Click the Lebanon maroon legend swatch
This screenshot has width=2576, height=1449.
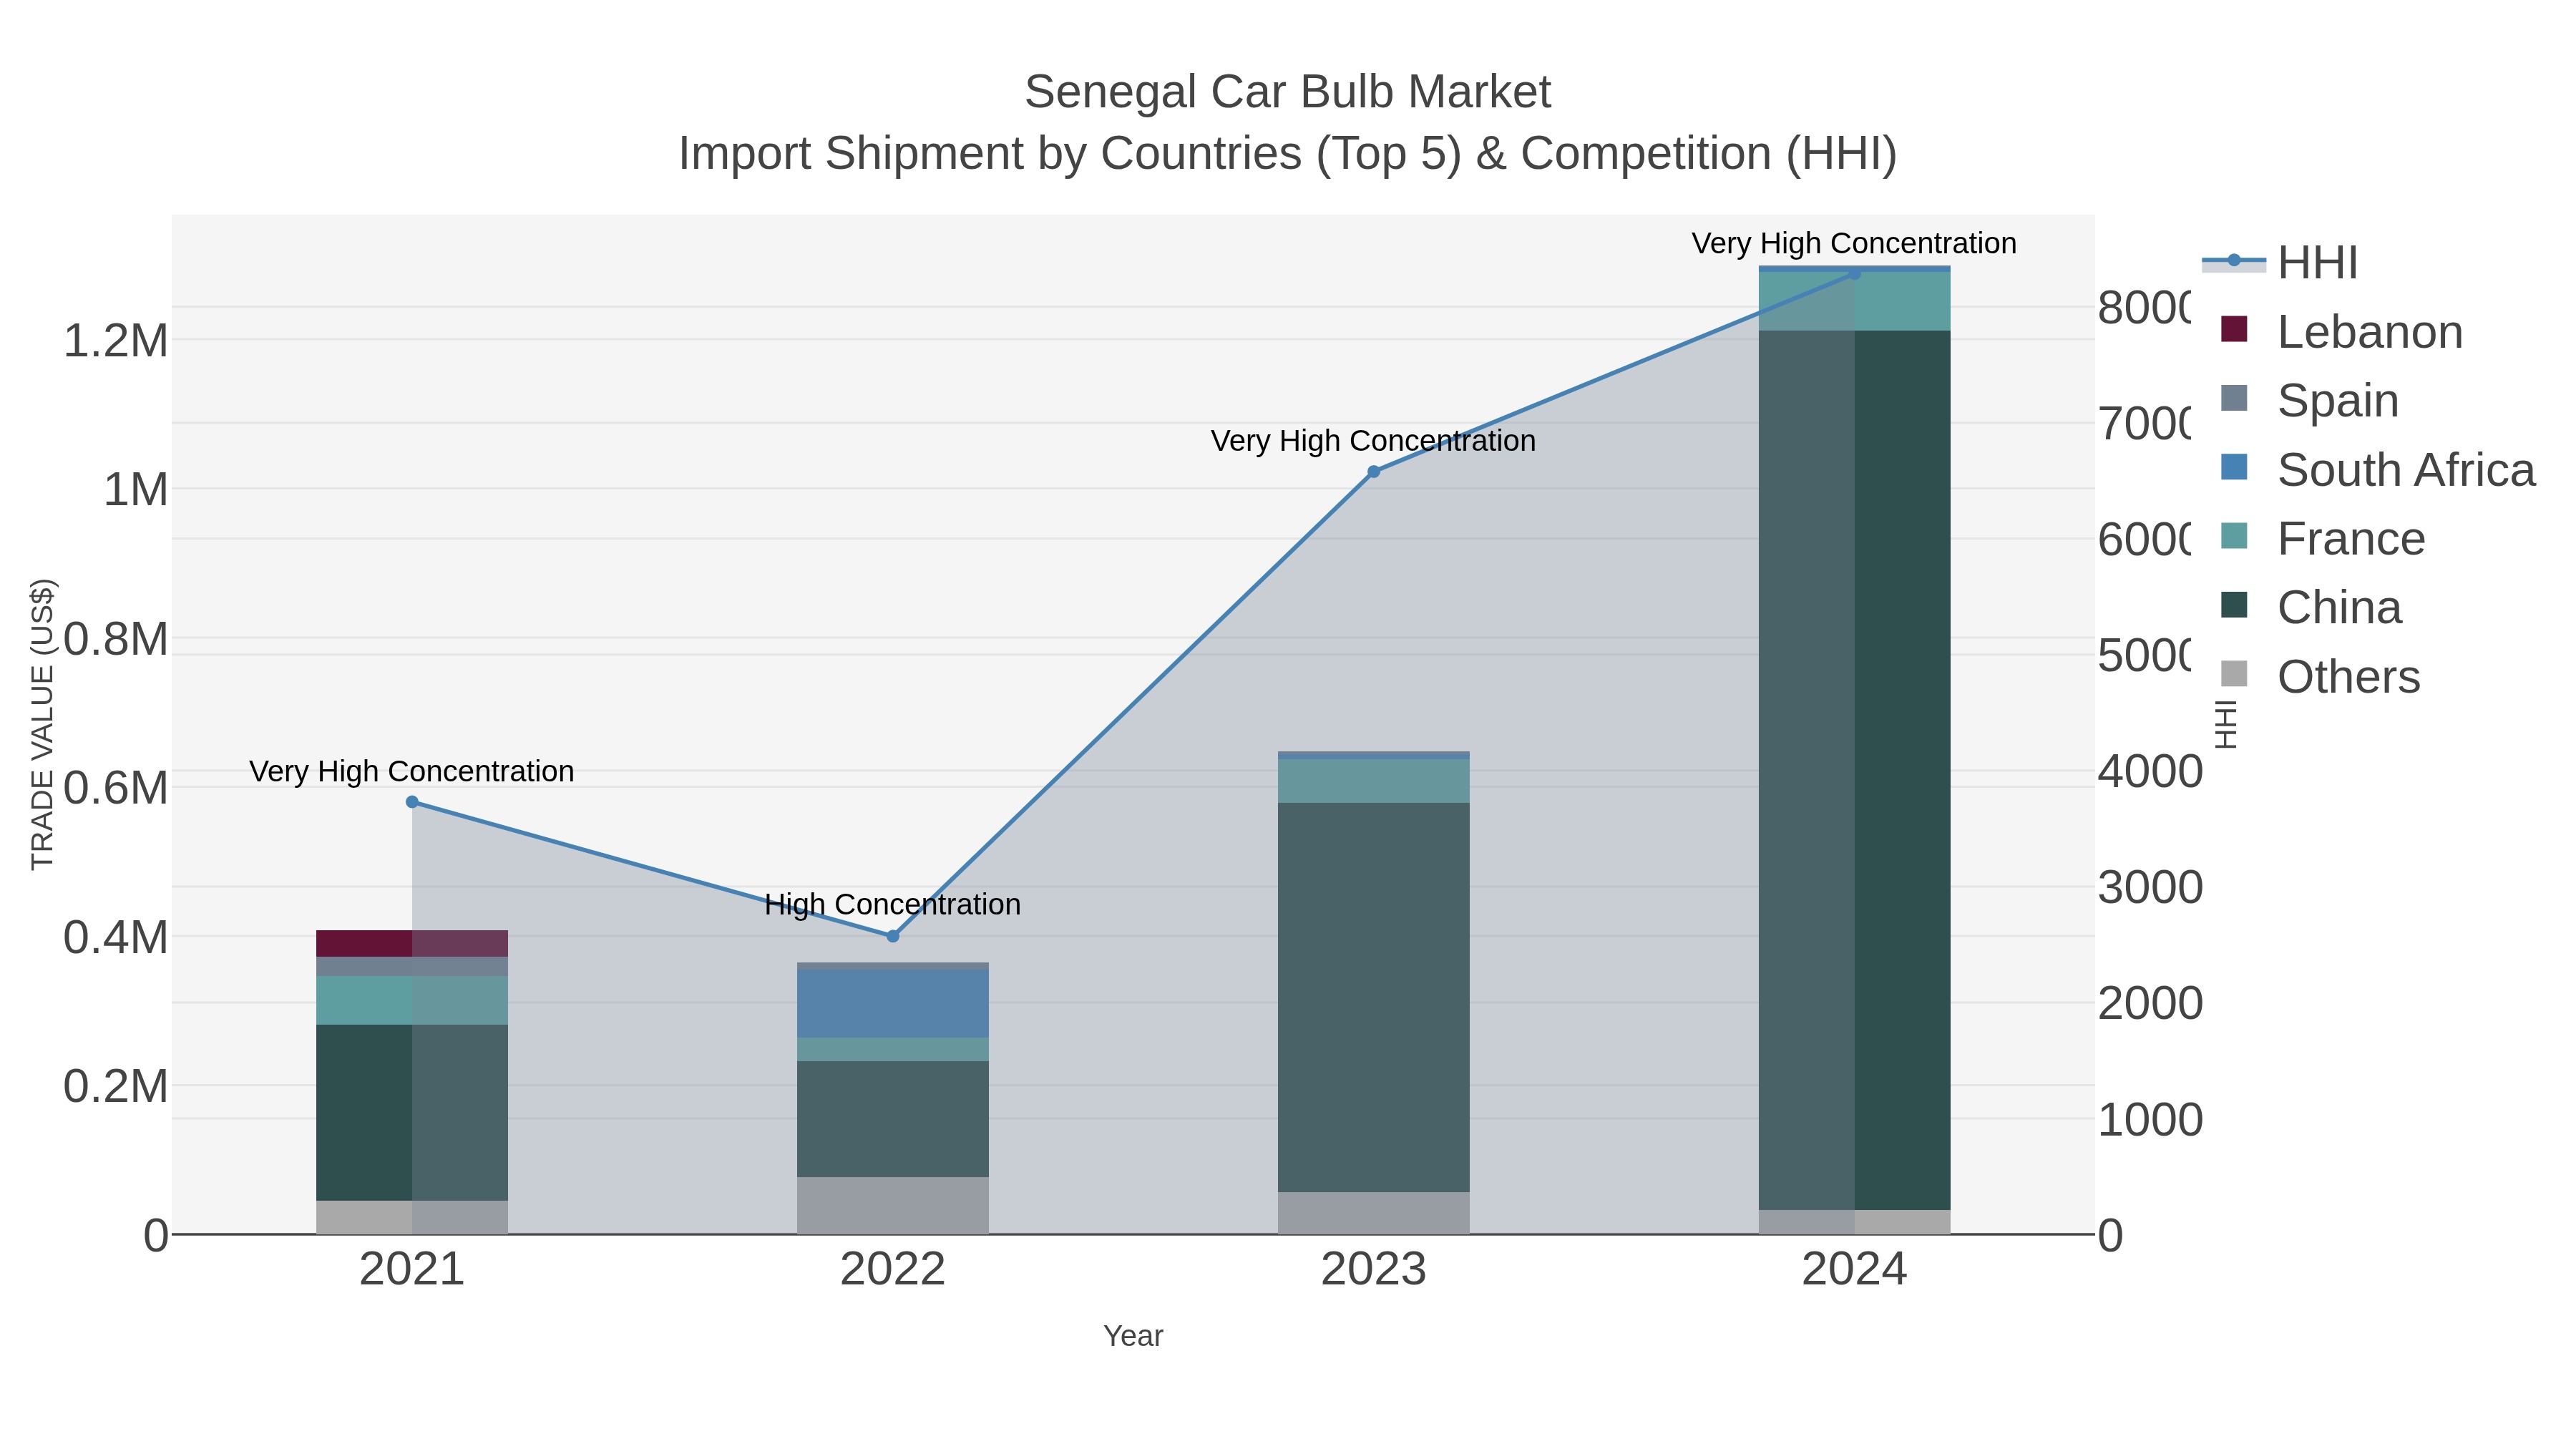[2234, 329]
